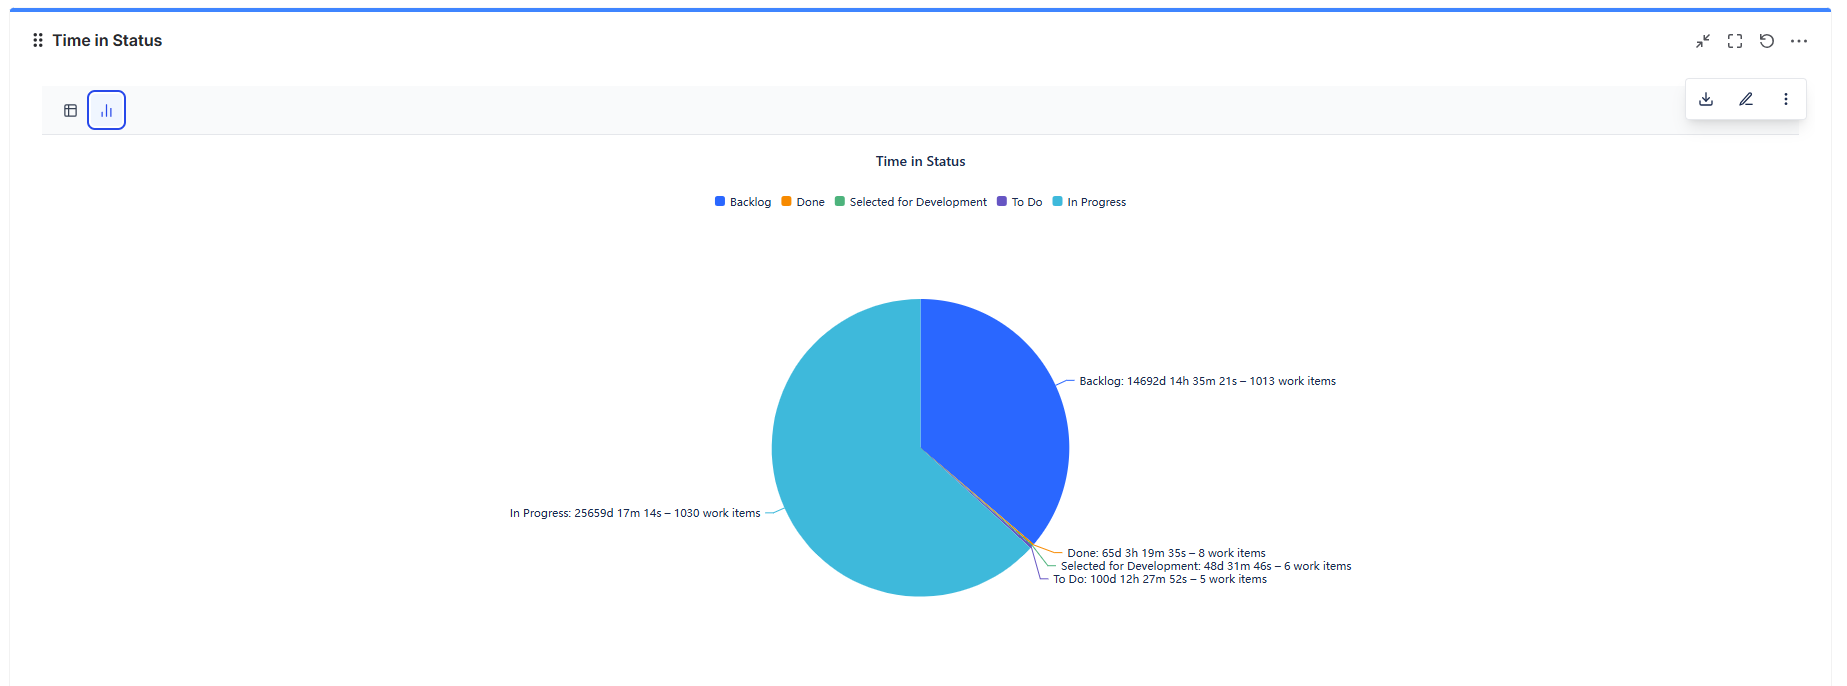Toggle Backlog series in legend
Screen dimensions: 1847x686
point(743,202)
